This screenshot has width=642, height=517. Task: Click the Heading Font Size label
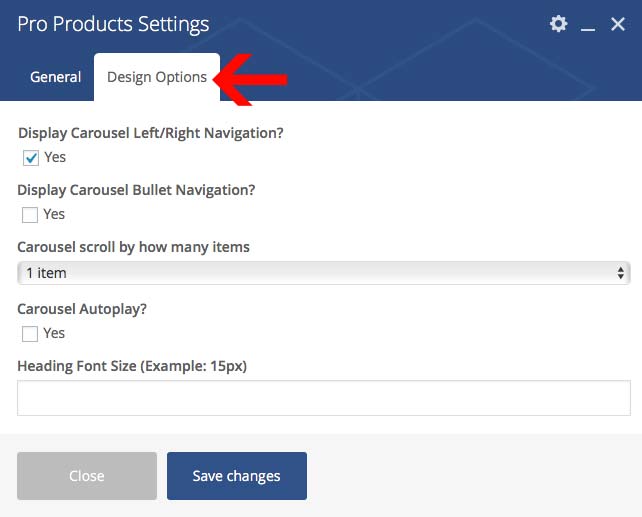[x=132, y=366]
